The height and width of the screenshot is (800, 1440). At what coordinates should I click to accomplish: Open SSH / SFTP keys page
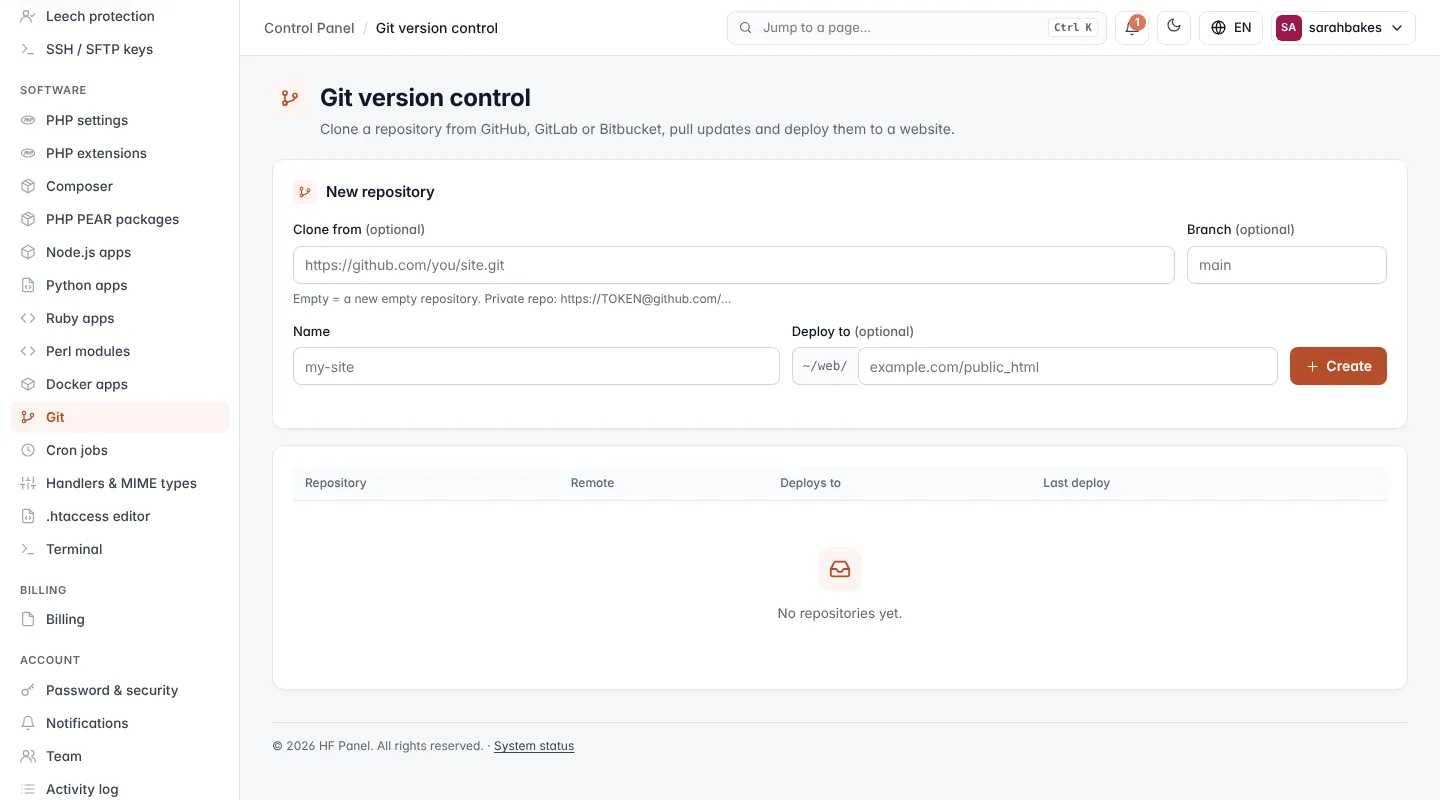120,49
